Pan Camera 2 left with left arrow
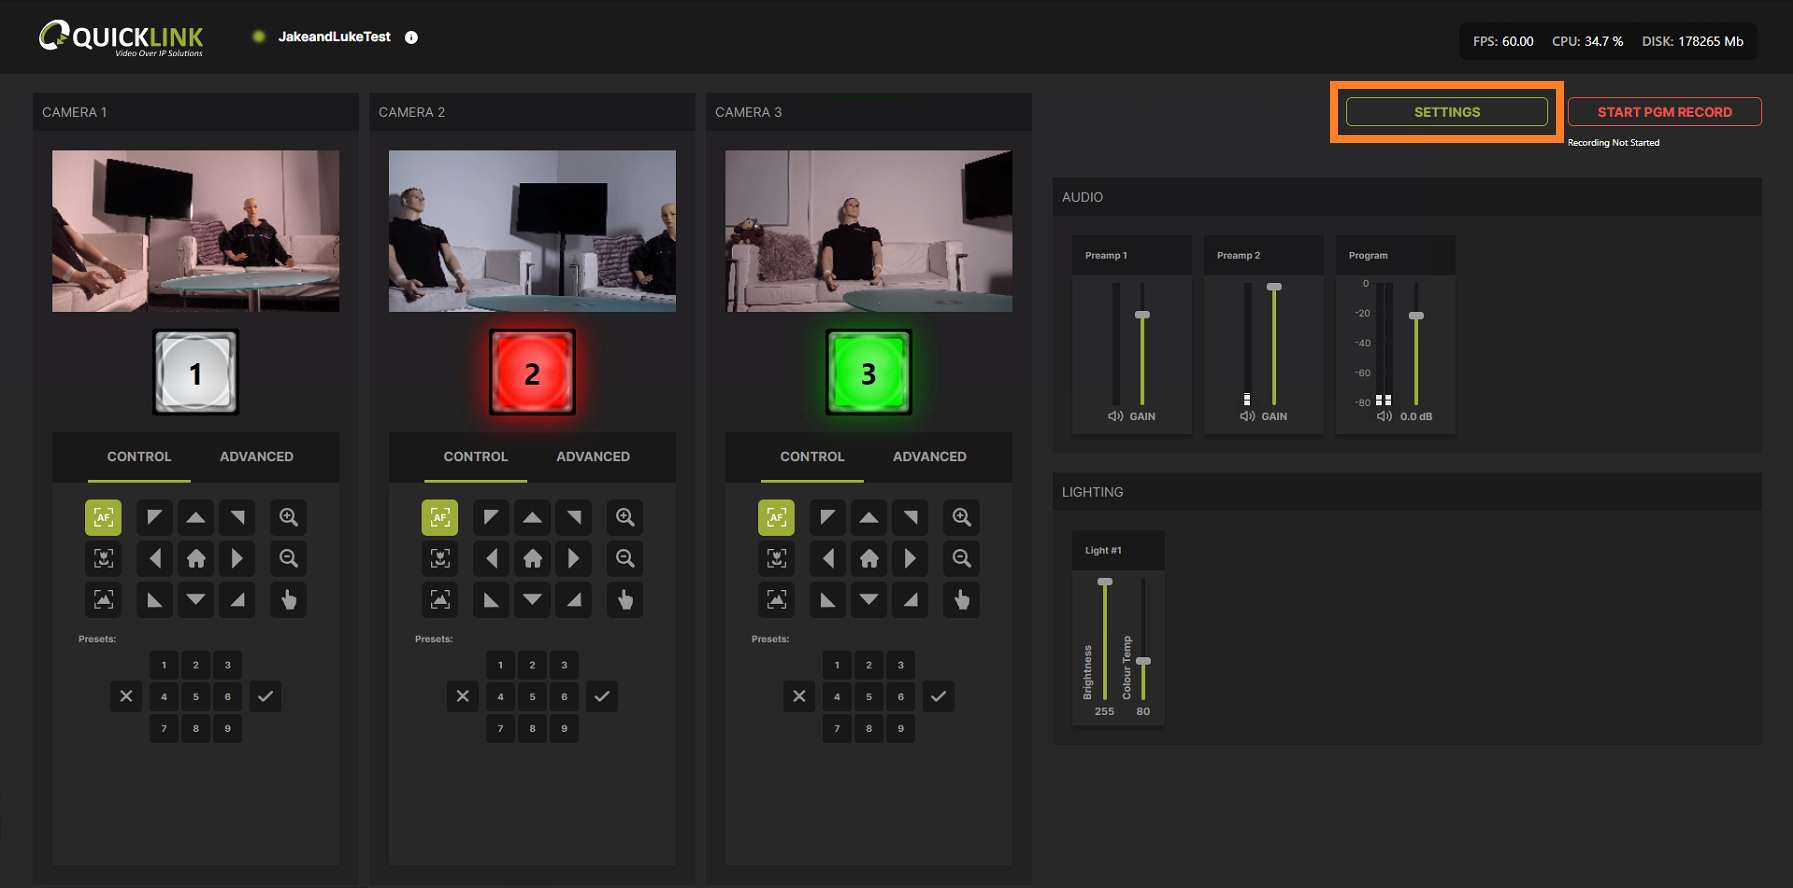1793x888 pixels. click(491, 558)
